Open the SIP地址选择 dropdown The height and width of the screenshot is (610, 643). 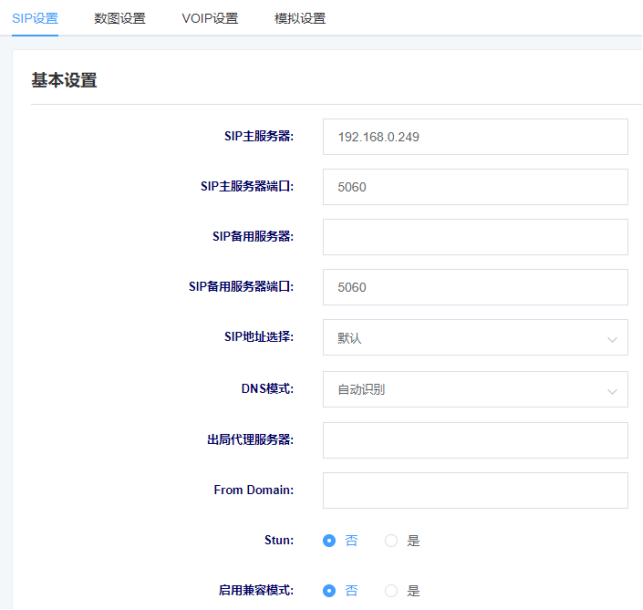tap(475, 337)
